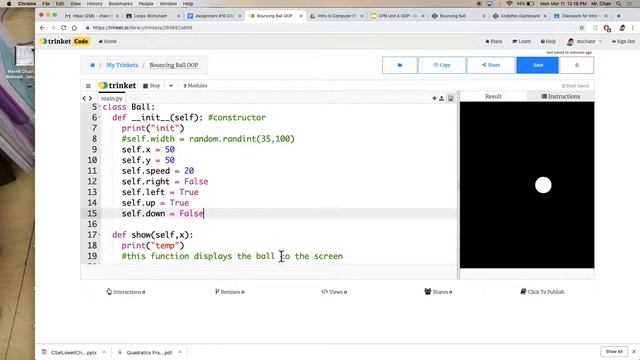Click the trinket Code logo
Viewport: 640px width, 360px height.
pos(65,41)
